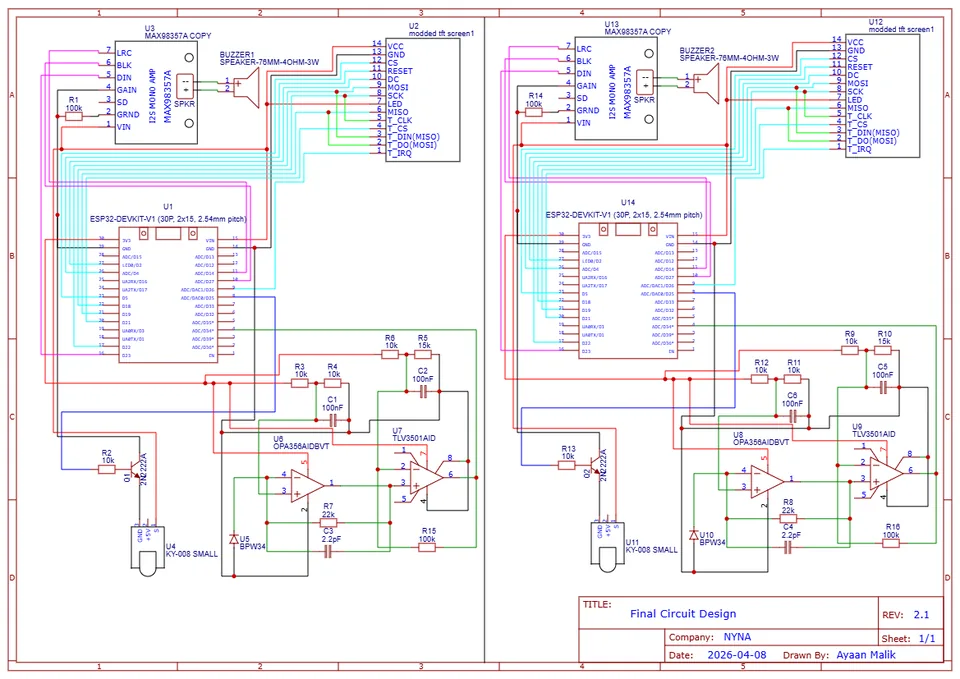This screenshot has width=960, height=679.
Task: Select the R7 22k resistor symbol
Action: (x=329, y=523)
